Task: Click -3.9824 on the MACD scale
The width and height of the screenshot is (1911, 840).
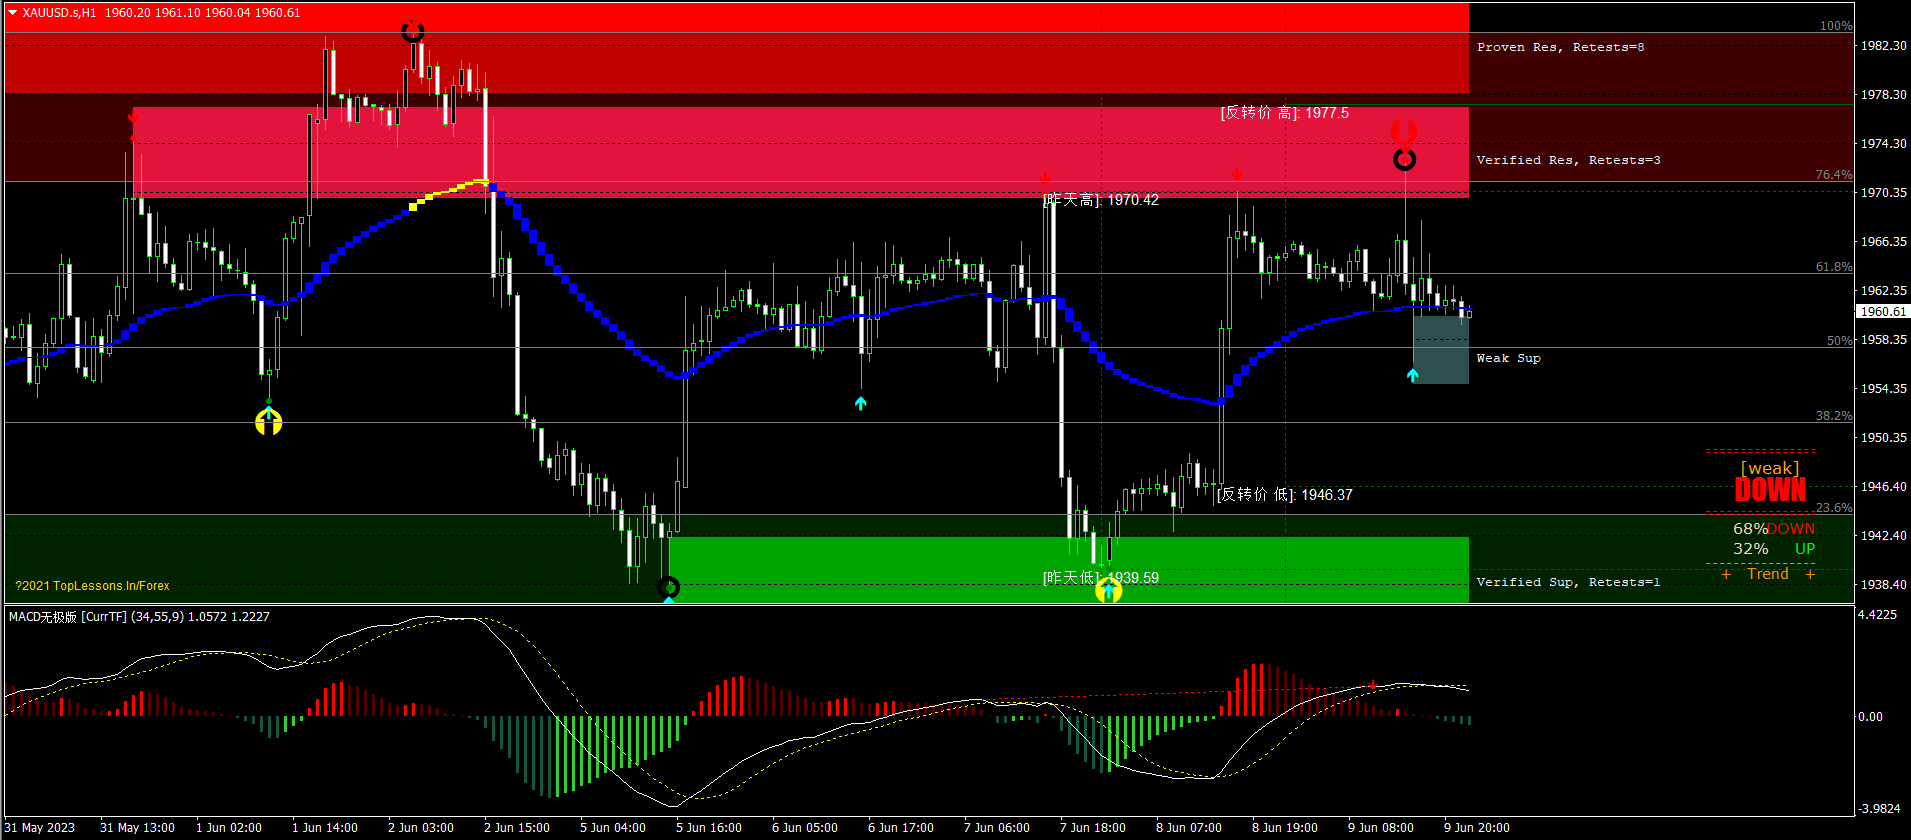Action: point(1879,809)
